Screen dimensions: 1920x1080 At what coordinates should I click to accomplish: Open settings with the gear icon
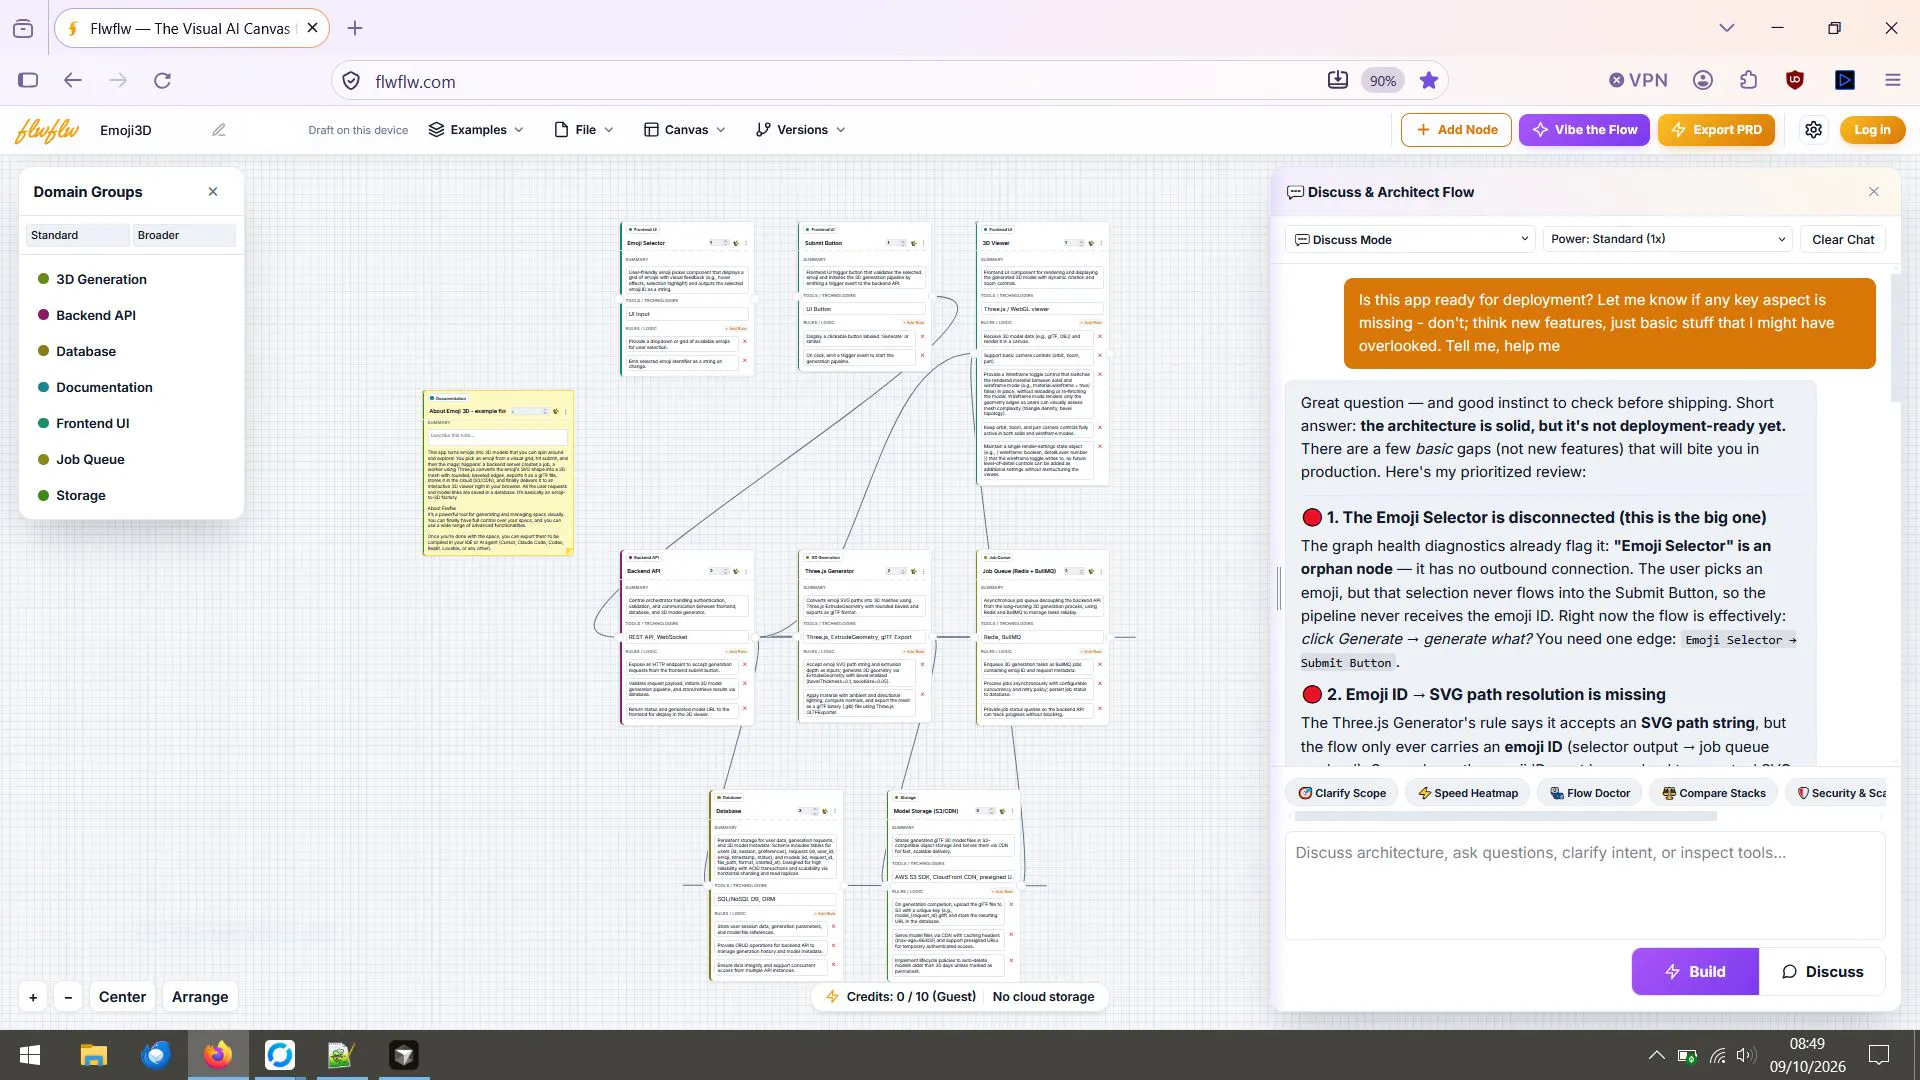[1813, 130]
